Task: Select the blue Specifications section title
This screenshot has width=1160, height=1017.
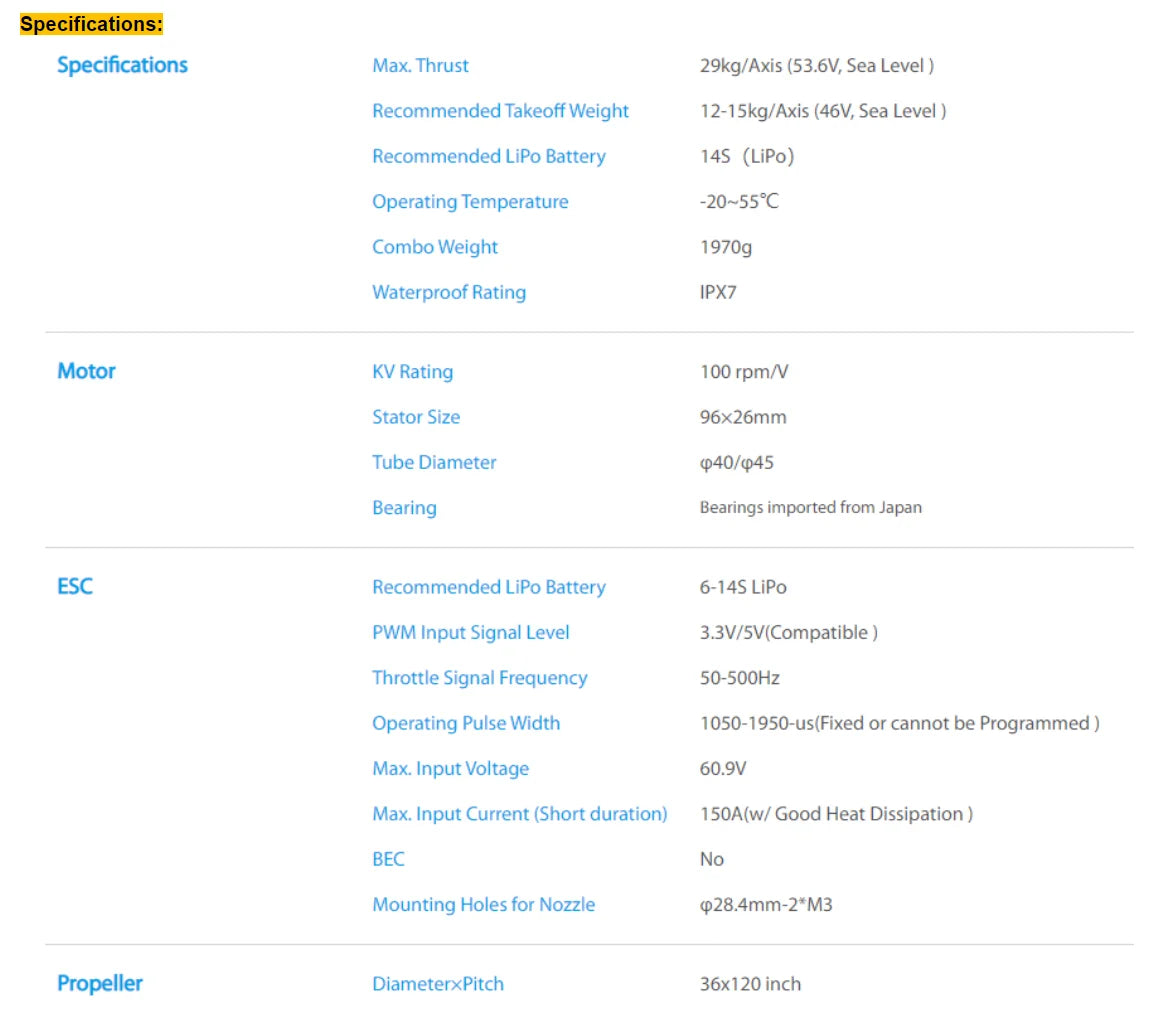Action: point(122,65)
